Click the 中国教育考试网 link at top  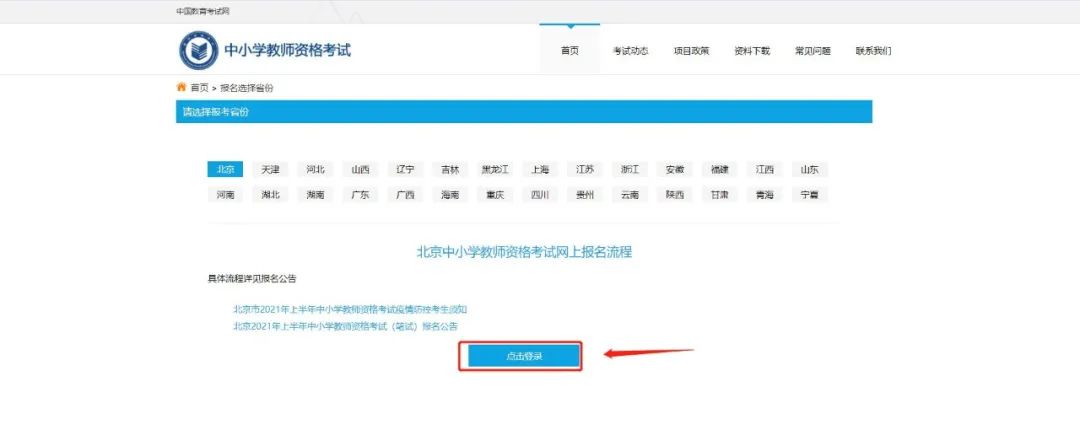click(x=203, y=11)
